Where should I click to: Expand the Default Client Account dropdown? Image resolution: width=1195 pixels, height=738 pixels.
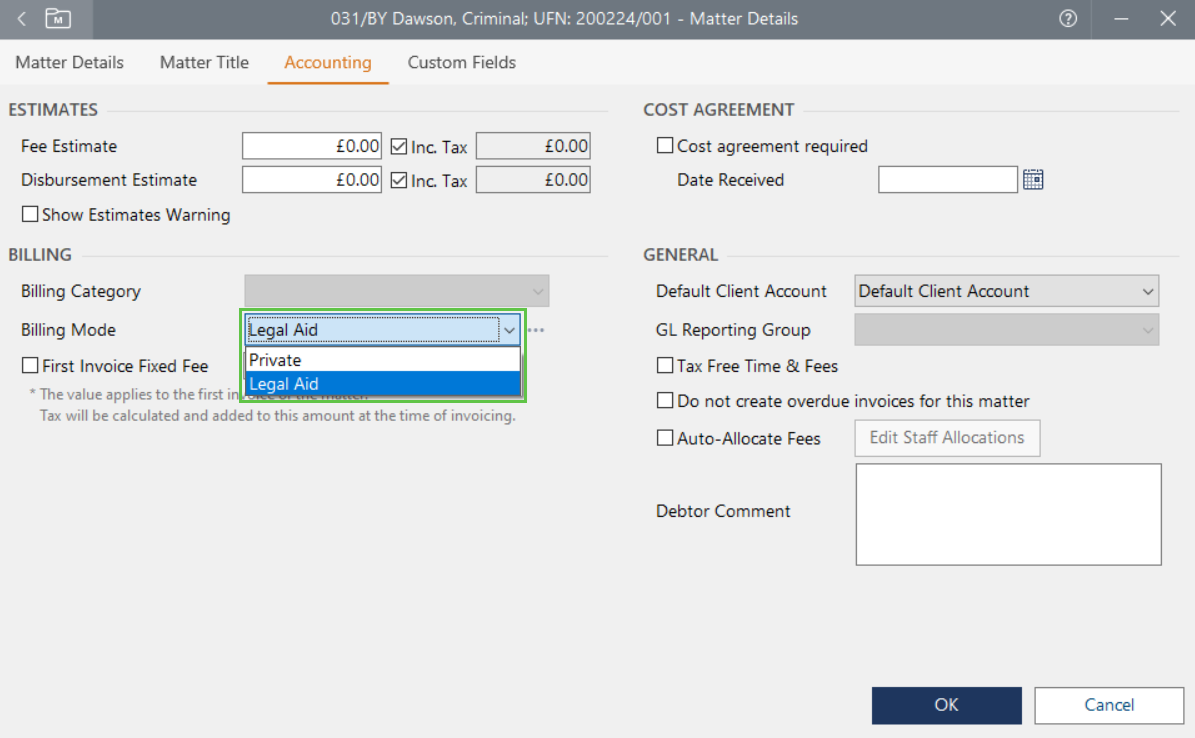coord(1147,292)
